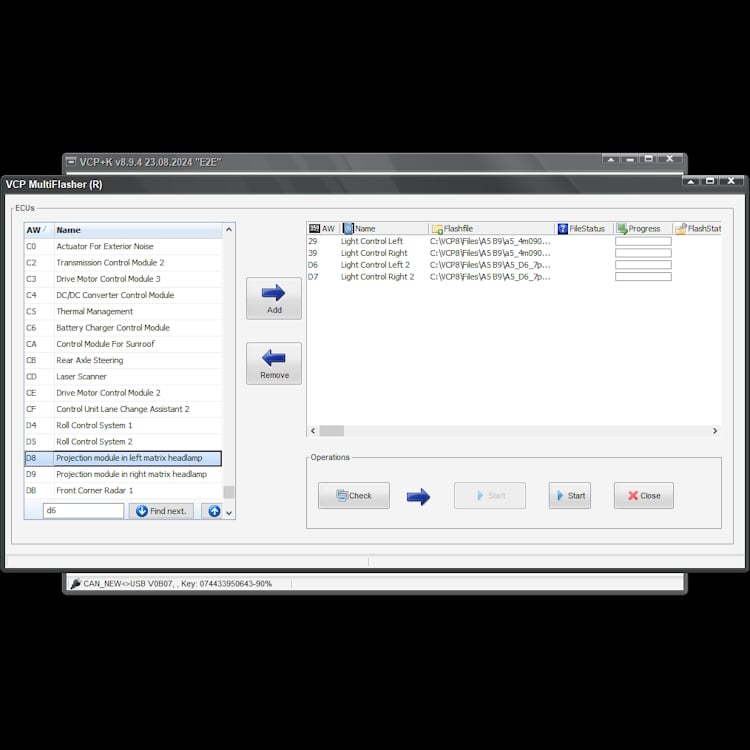
Task: Click the enabled Start button beside Close
Action: click(570, 496)
